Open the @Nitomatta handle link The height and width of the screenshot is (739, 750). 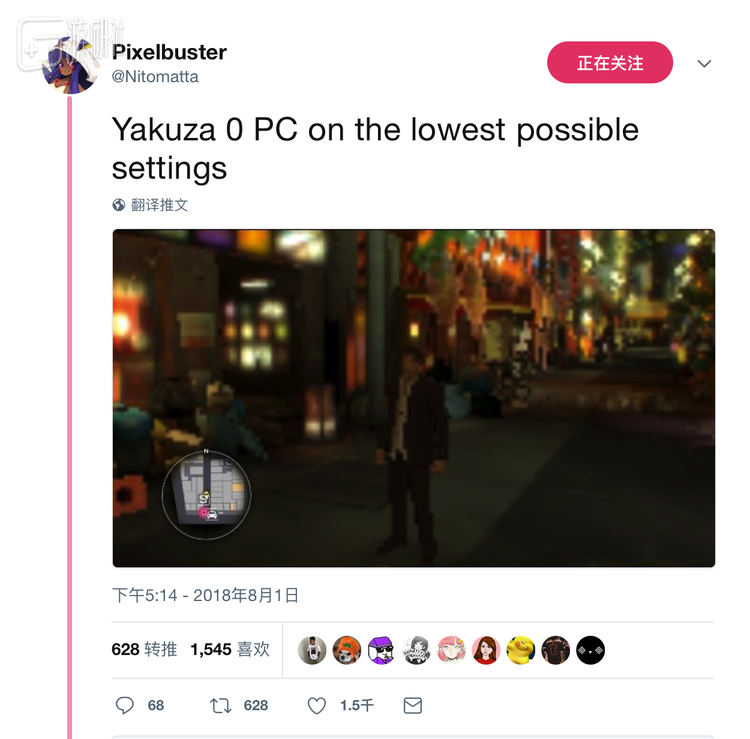pos(155,77)
